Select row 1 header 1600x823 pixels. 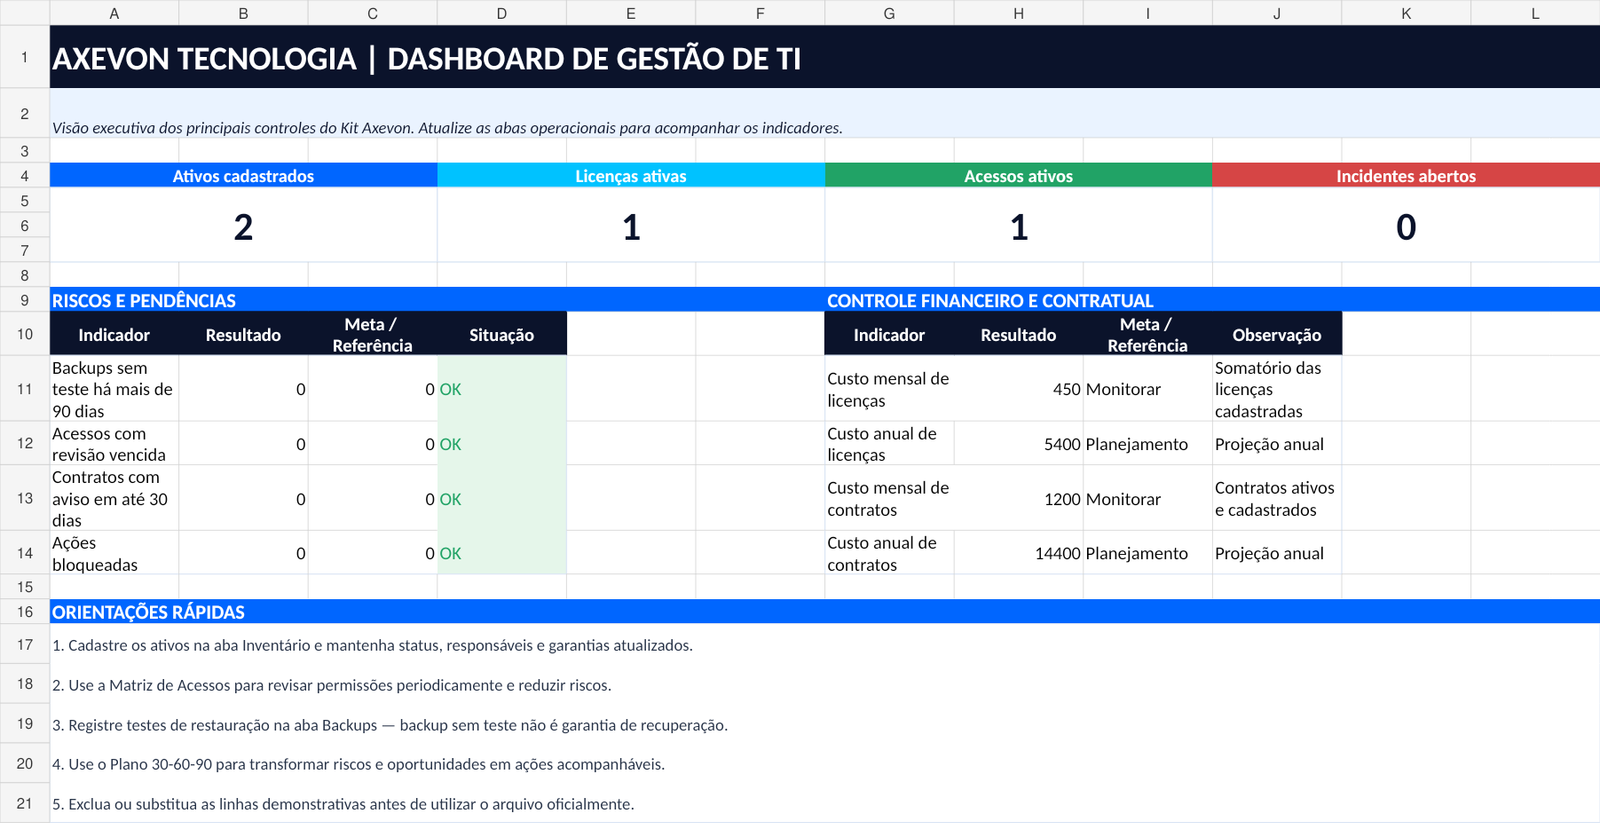tap(24, 57)
